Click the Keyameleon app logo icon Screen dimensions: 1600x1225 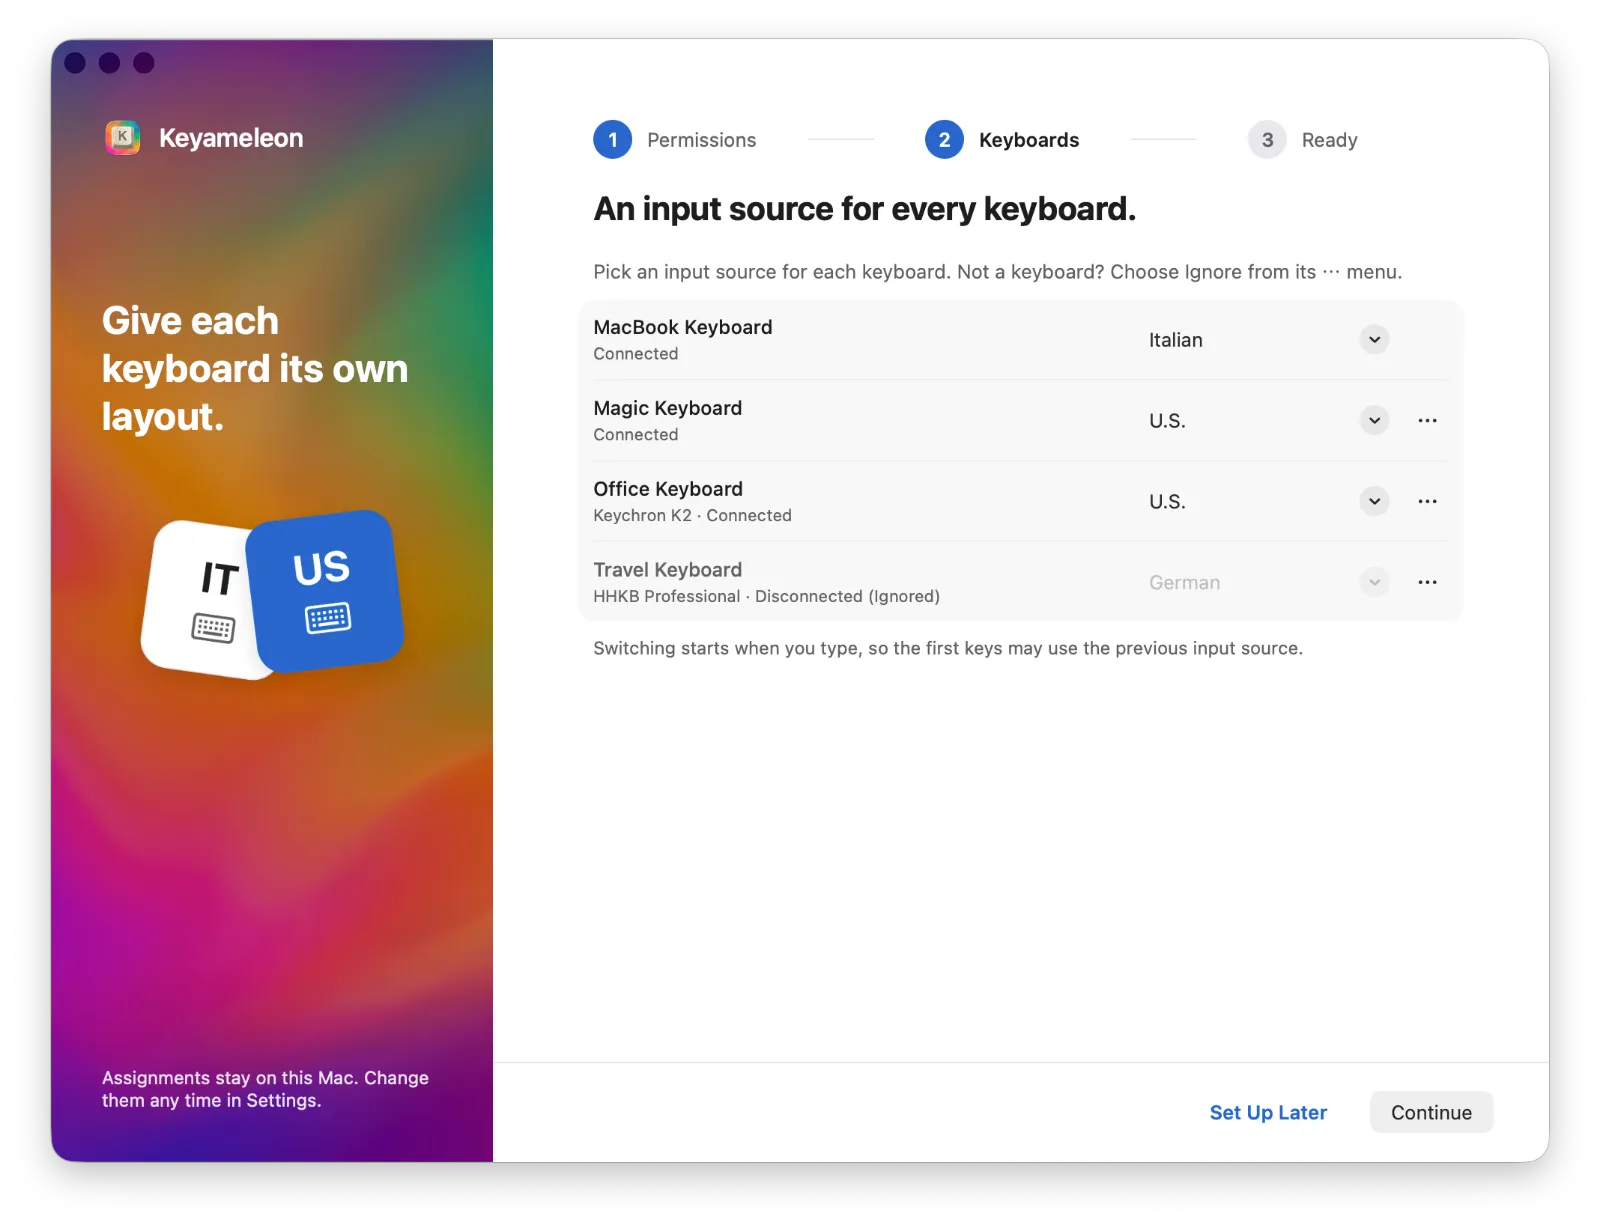tap(123, 137)
